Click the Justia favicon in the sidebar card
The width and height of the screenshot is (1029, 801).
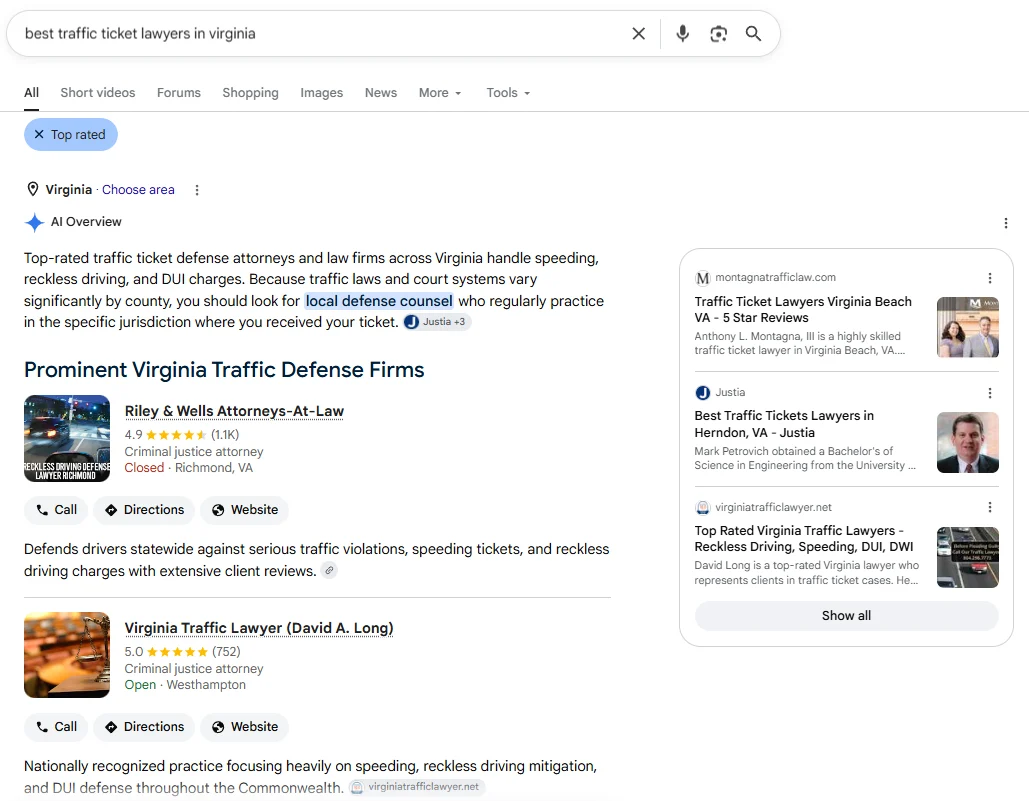pyautogui.click(x=702, y=393)
